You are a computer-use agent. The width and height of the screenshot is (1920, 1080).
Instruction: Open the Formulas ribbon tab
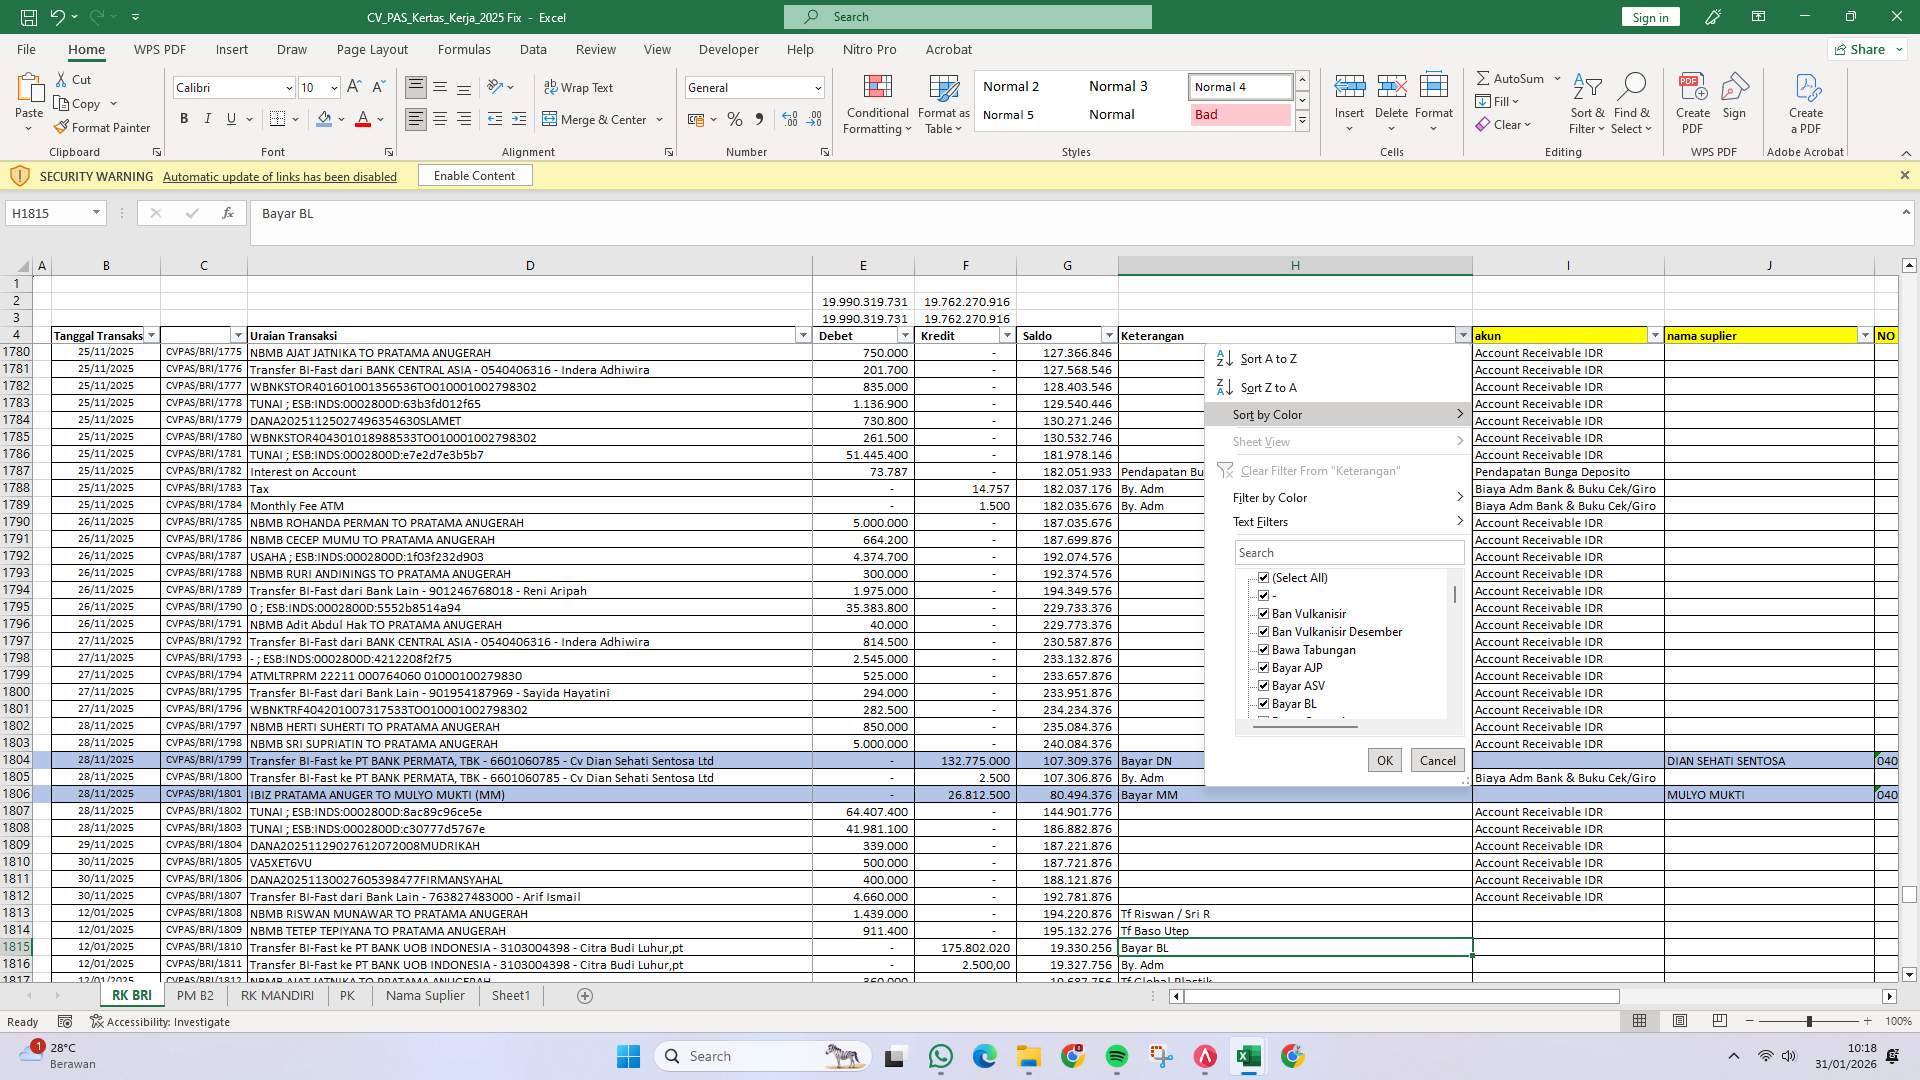[464, 49]
